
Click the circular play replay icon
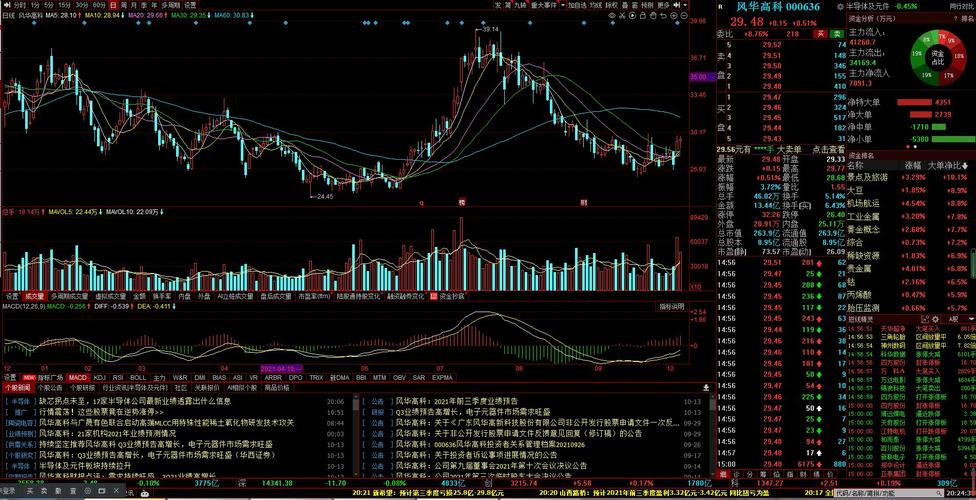(x=632, y=16)
